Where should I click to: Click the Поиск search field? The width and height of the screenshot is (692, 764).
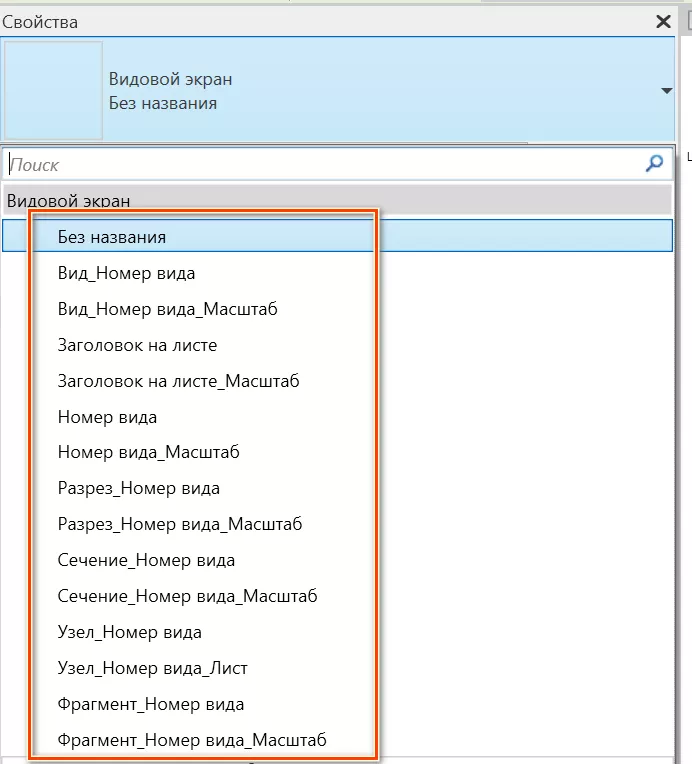pos(320,165)
